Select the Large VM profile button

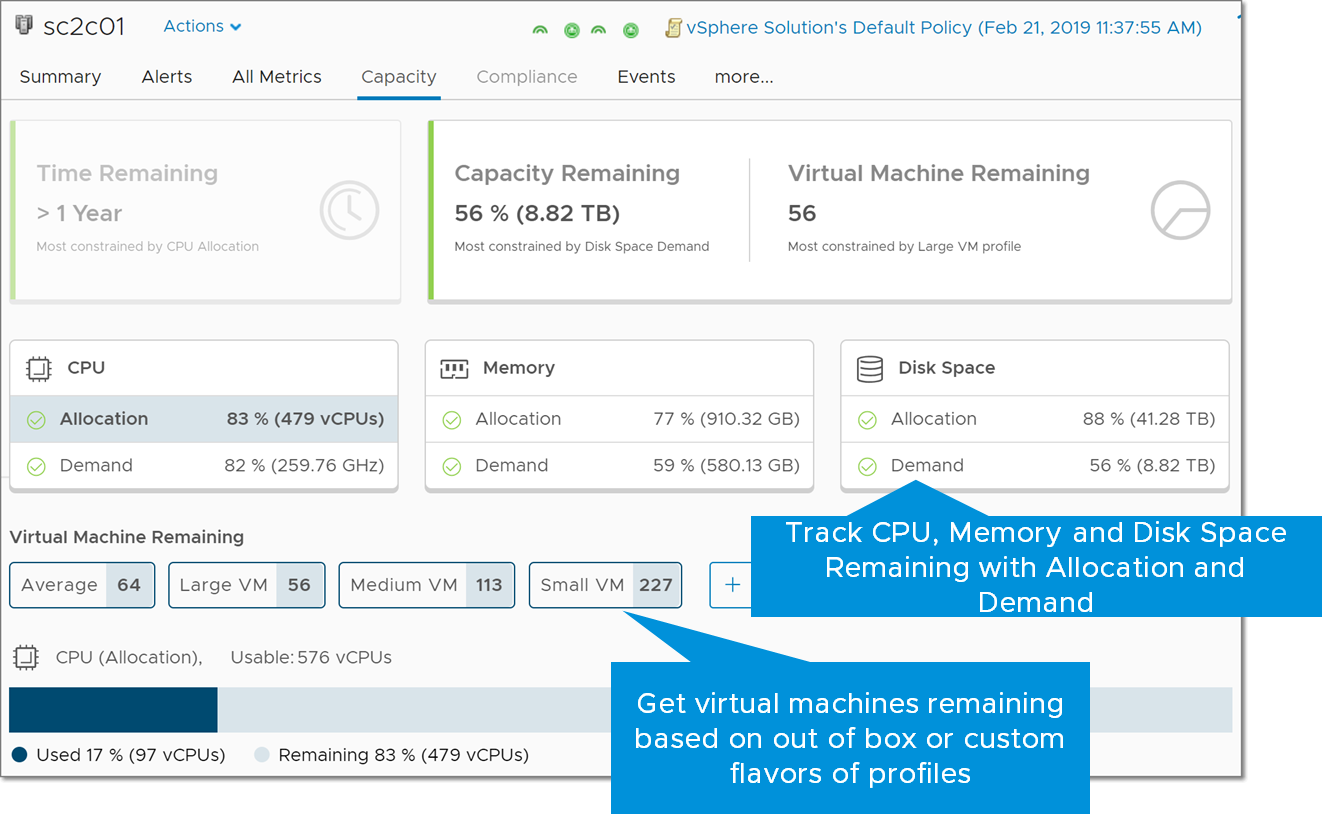247,585
